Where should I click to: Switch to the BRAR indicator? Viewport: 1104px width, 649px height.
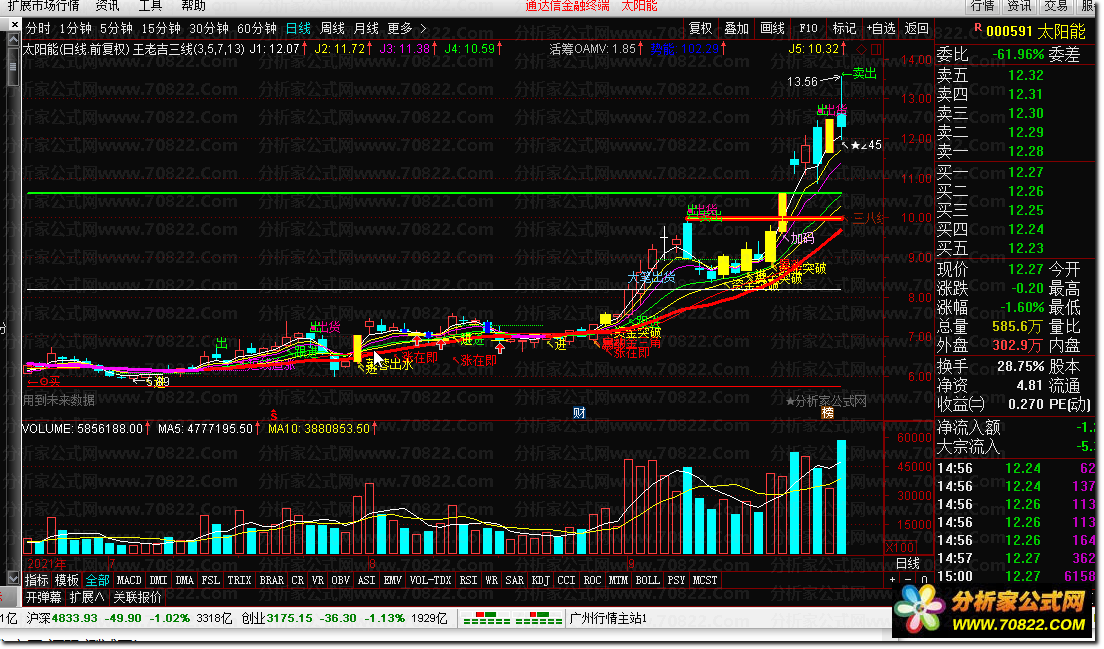pyautogui.click(x=272, y=580)
